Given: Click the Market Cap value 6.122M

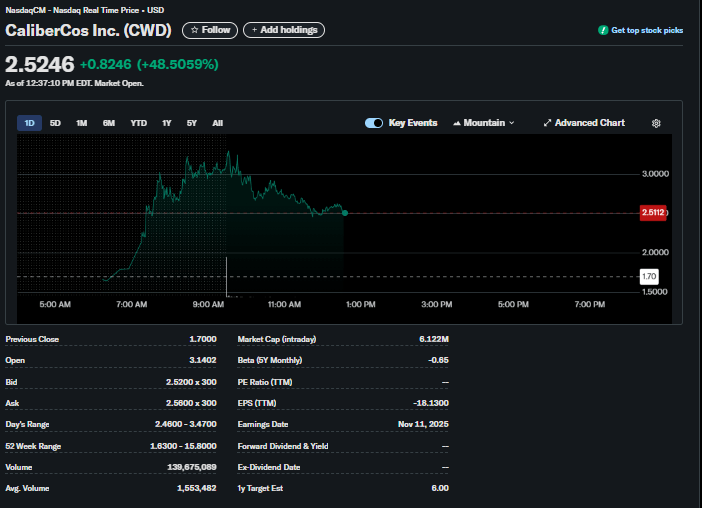Looking at the screenshot, I should pos(434,339).
